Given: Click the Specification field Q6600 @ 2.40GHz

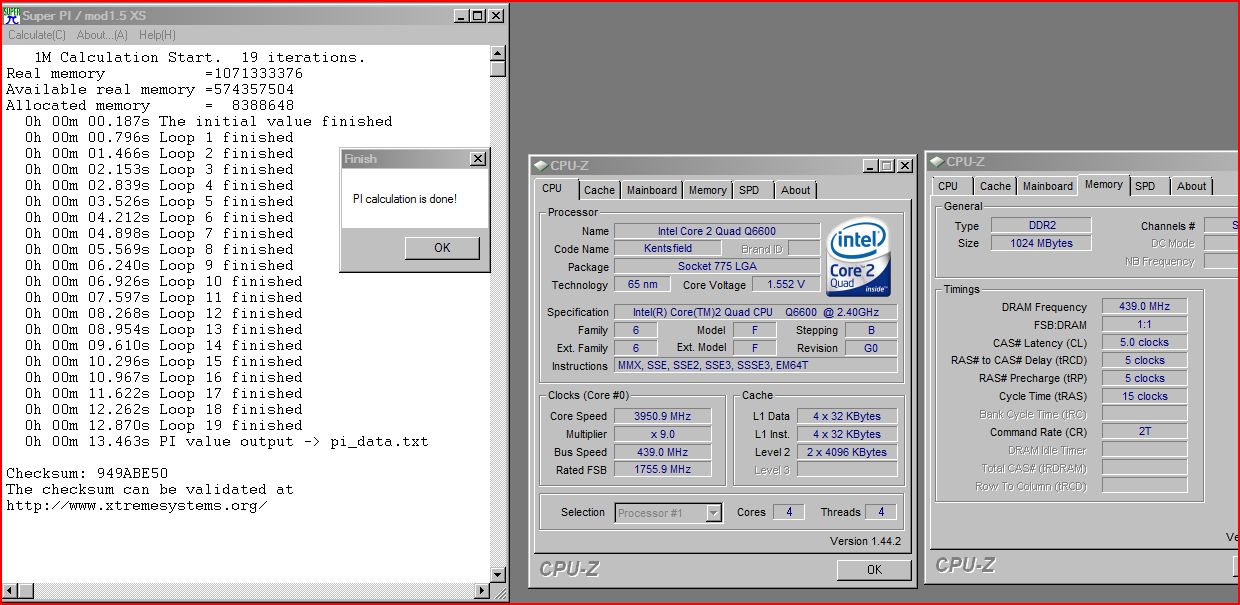Looking at the screenshot, I should point(755,312).
